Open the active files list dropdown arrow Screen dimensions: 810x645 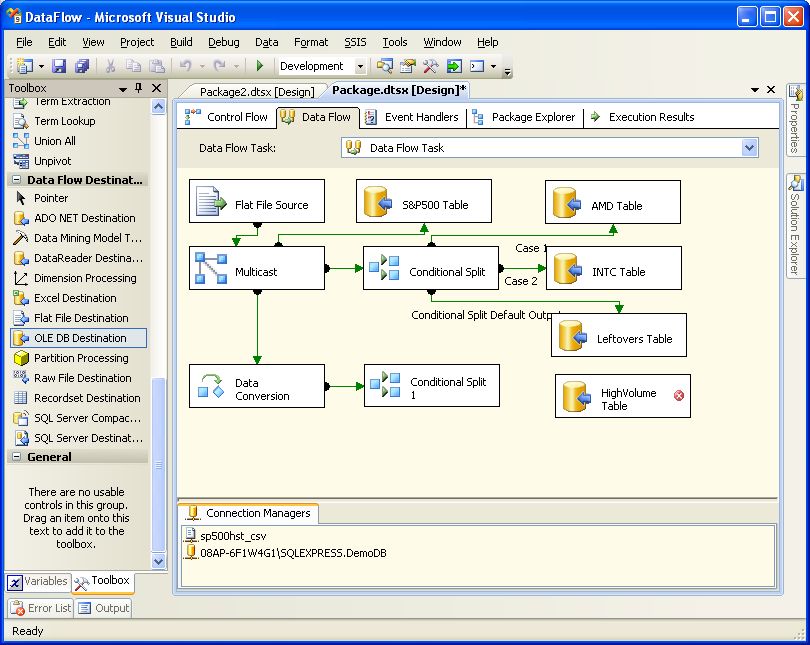[755, 89]
